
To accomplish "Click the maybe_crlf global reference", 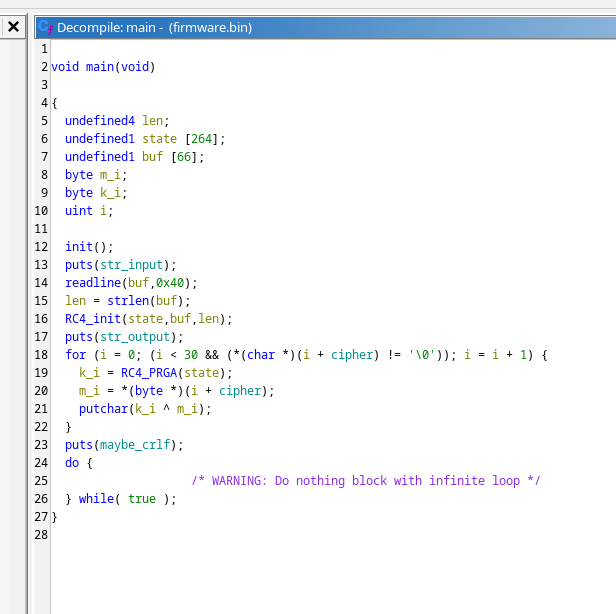I will pyautogui.click(x=140, y=445).
